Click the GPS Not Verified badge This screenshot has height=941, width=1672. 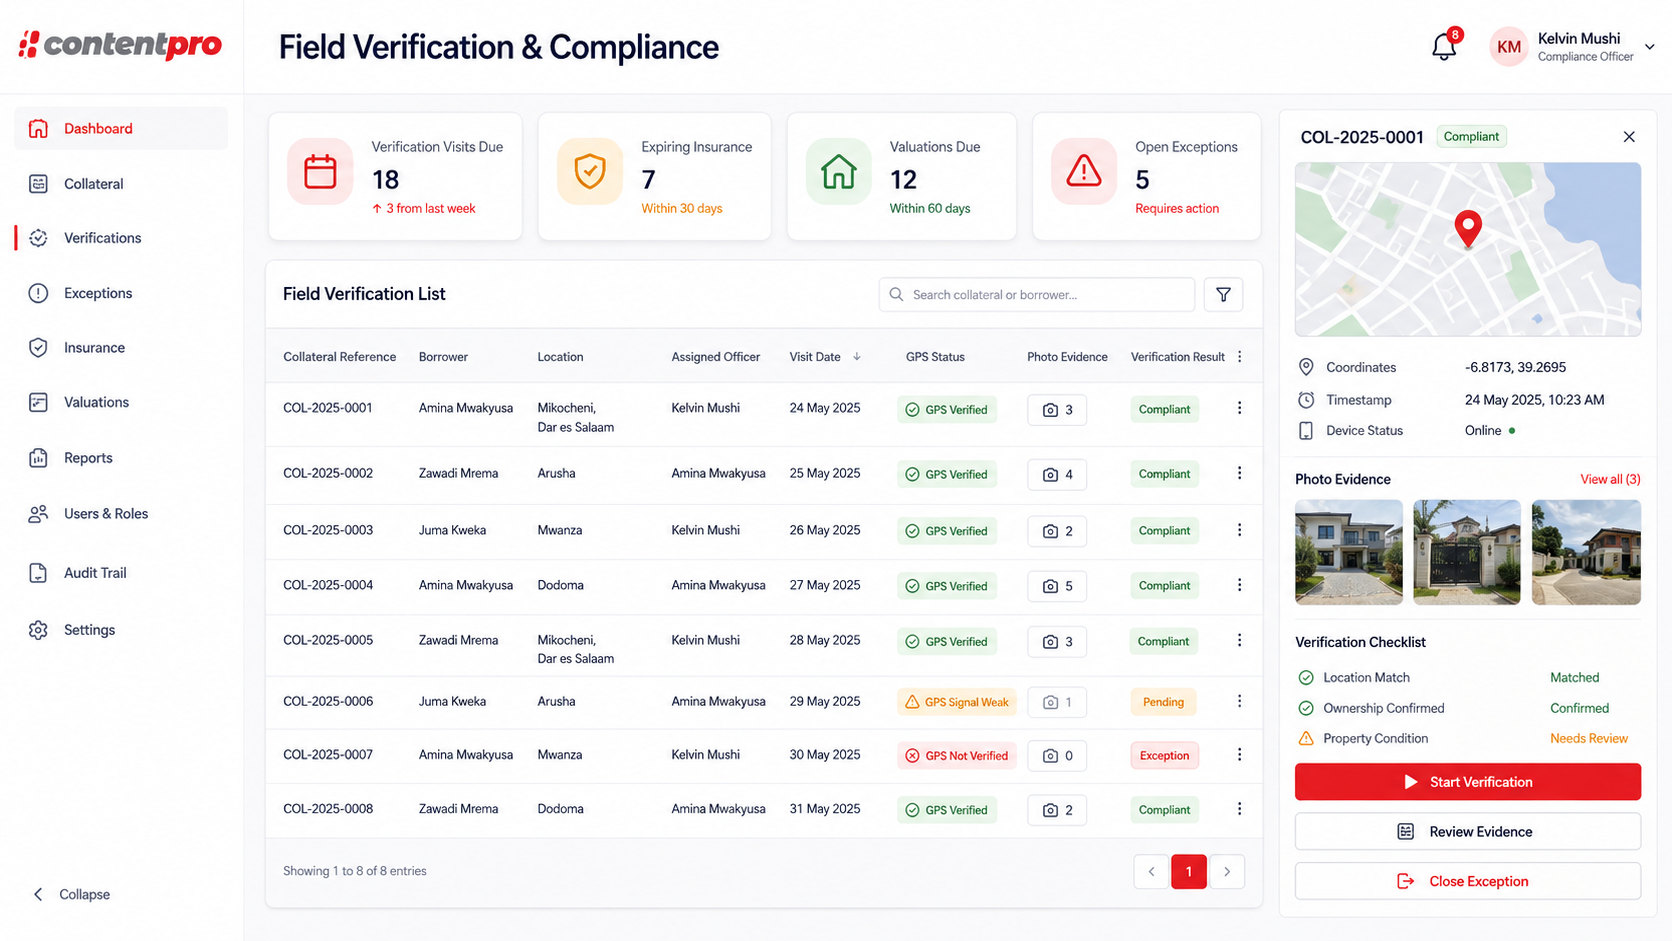(957, 756)
